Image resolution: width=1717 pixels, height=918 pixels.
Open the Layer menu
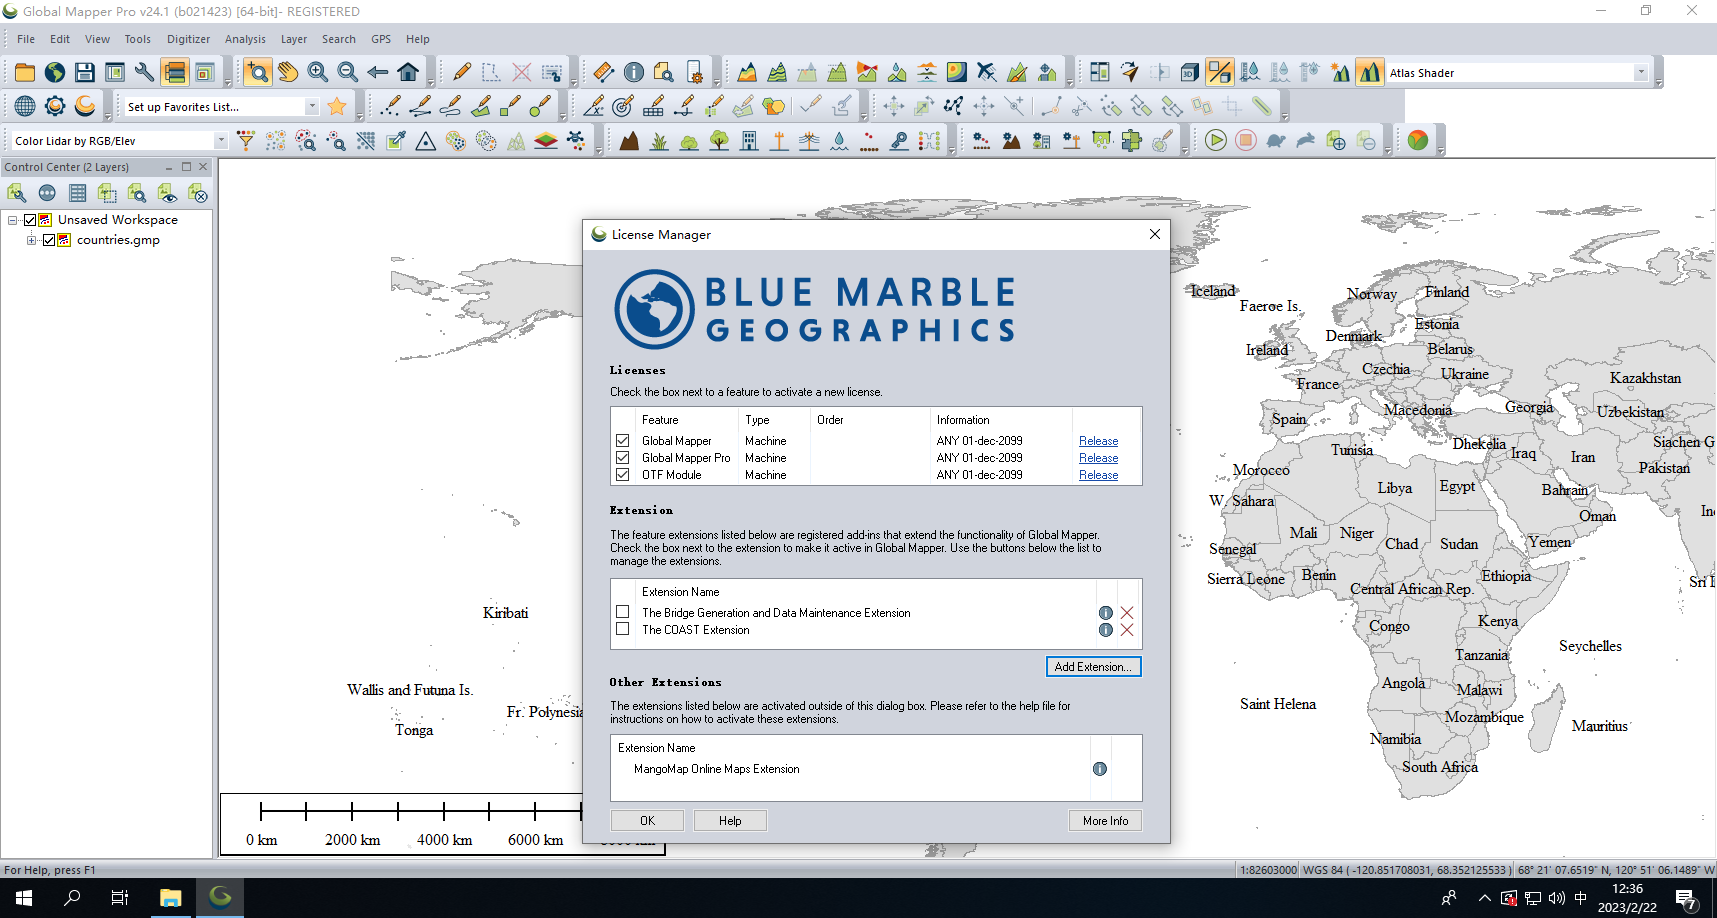click(x=294, y=39)
